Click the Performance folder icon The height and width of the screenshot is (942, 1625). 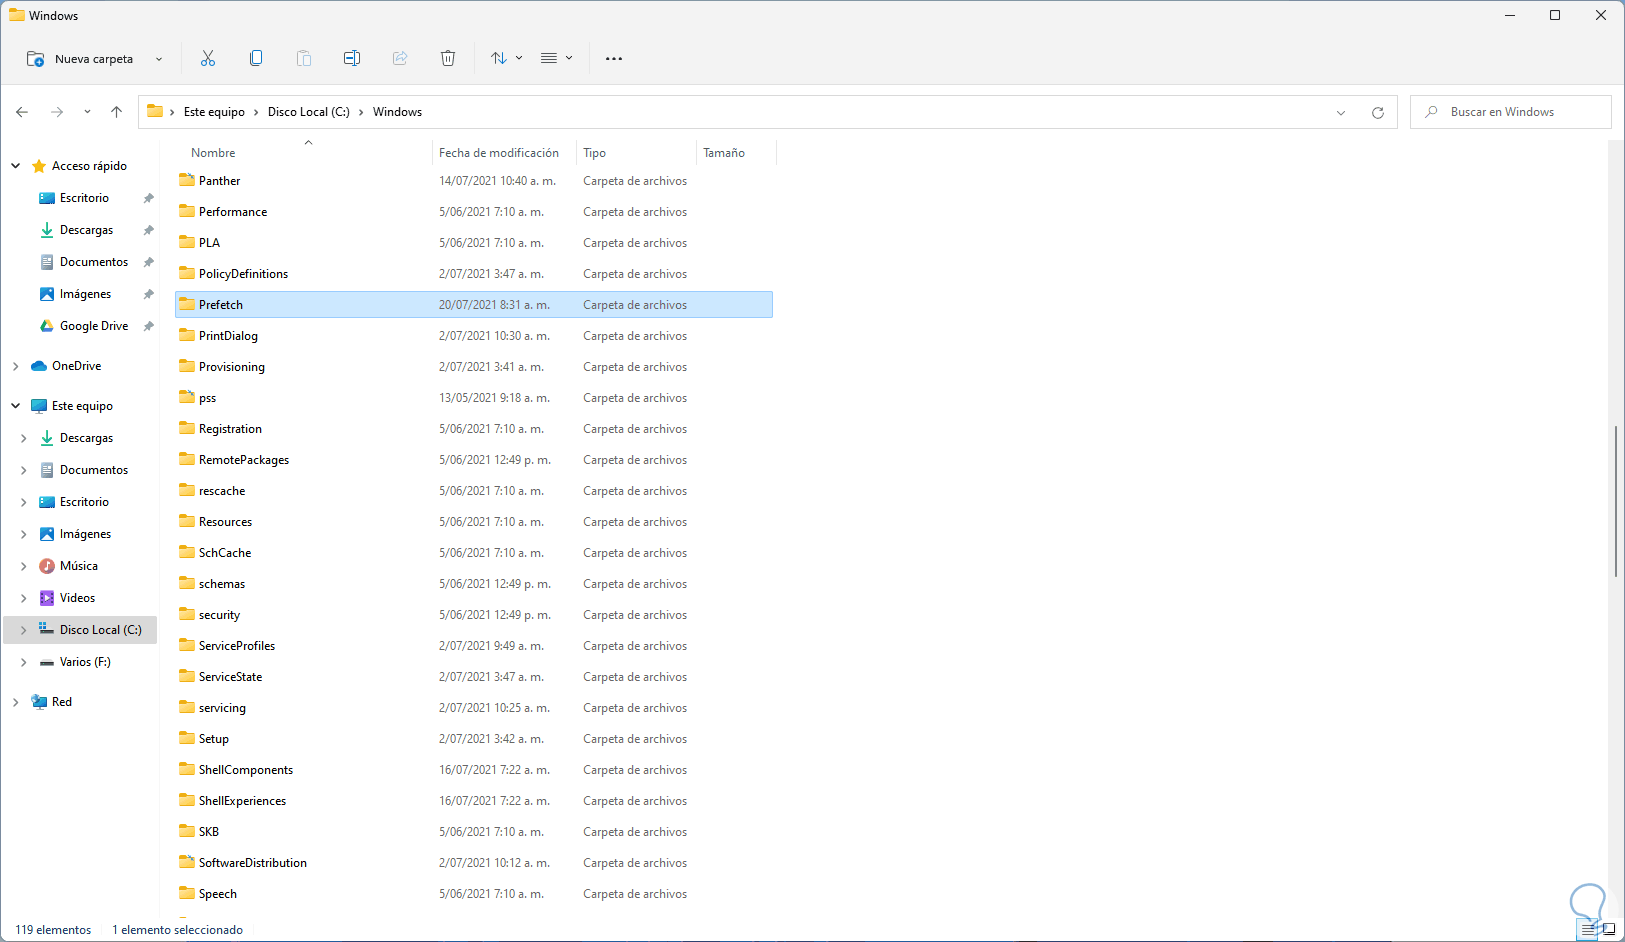pos(187,211)
